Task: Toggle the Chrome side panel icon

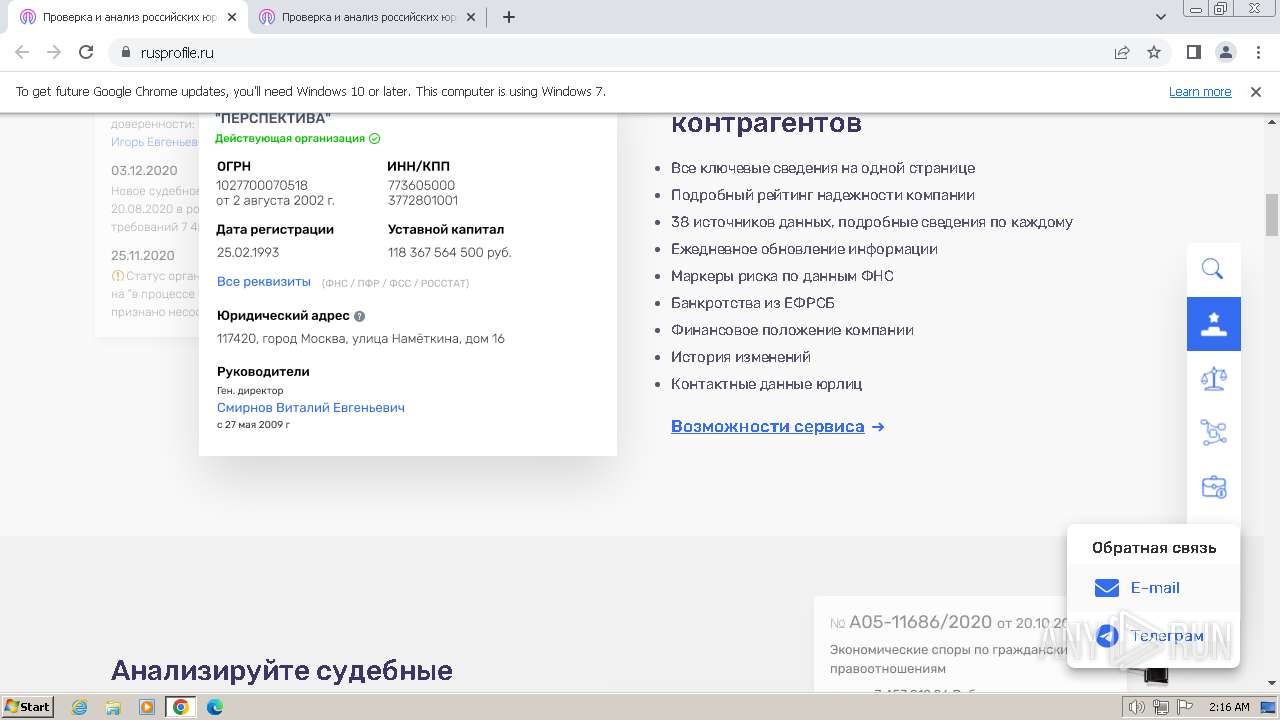Action: point(1194,53)
